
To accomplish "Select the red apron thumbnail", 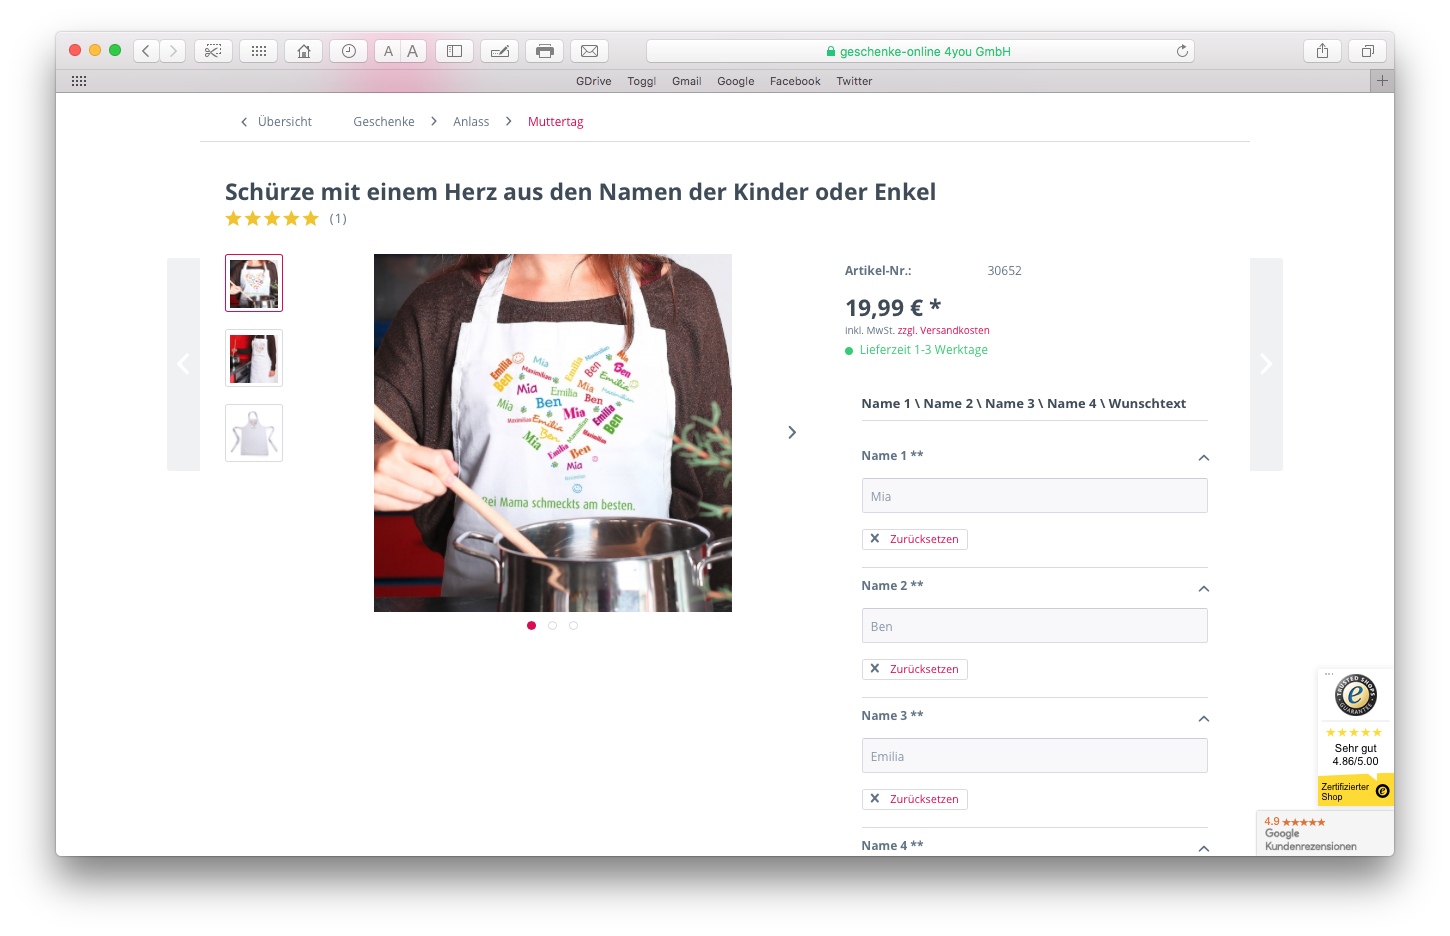I will [x=254, y=358].
